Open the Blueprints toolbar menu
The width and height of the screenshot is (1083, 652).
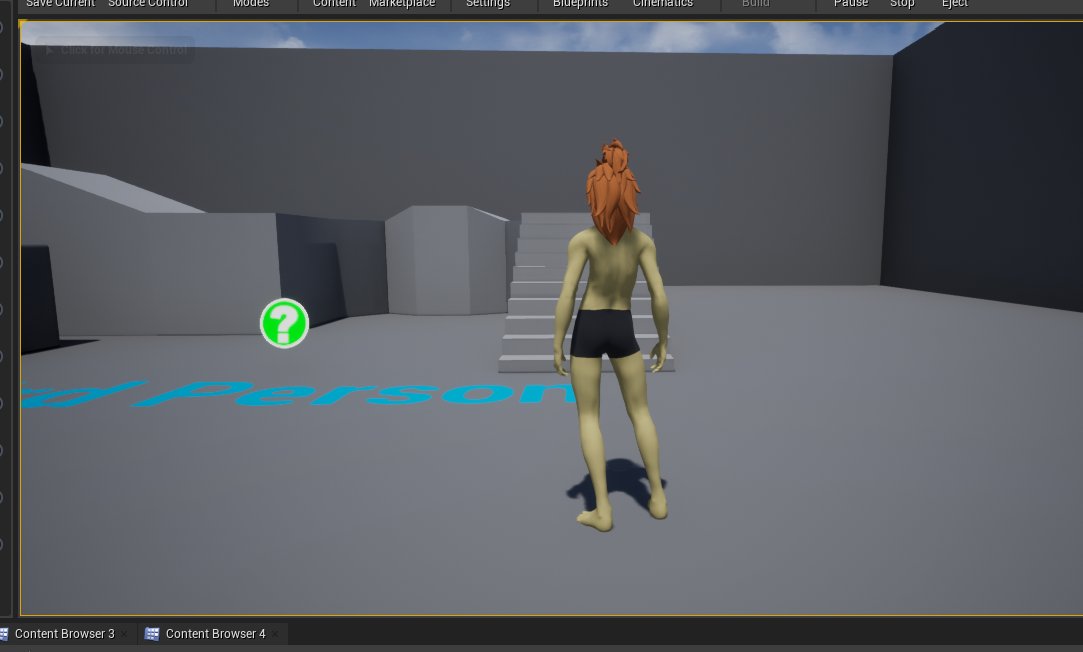point(580,4)
